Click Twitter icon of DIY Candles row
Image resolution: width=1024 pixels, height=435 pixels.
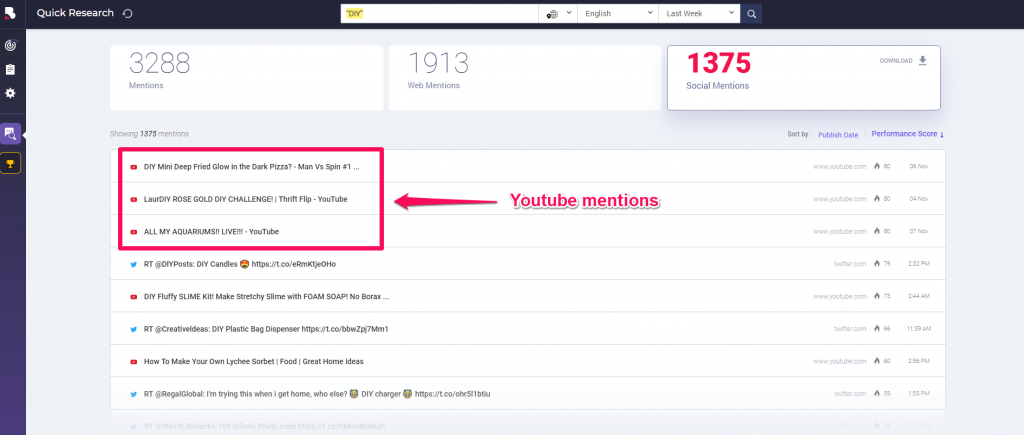(133, 264)
